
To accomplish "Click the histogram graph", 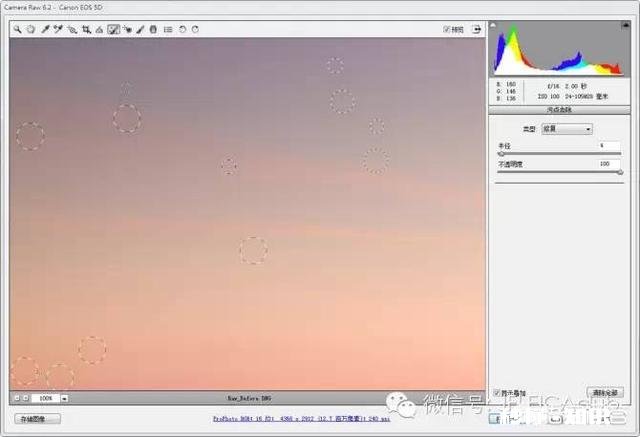I will [559, 49].
